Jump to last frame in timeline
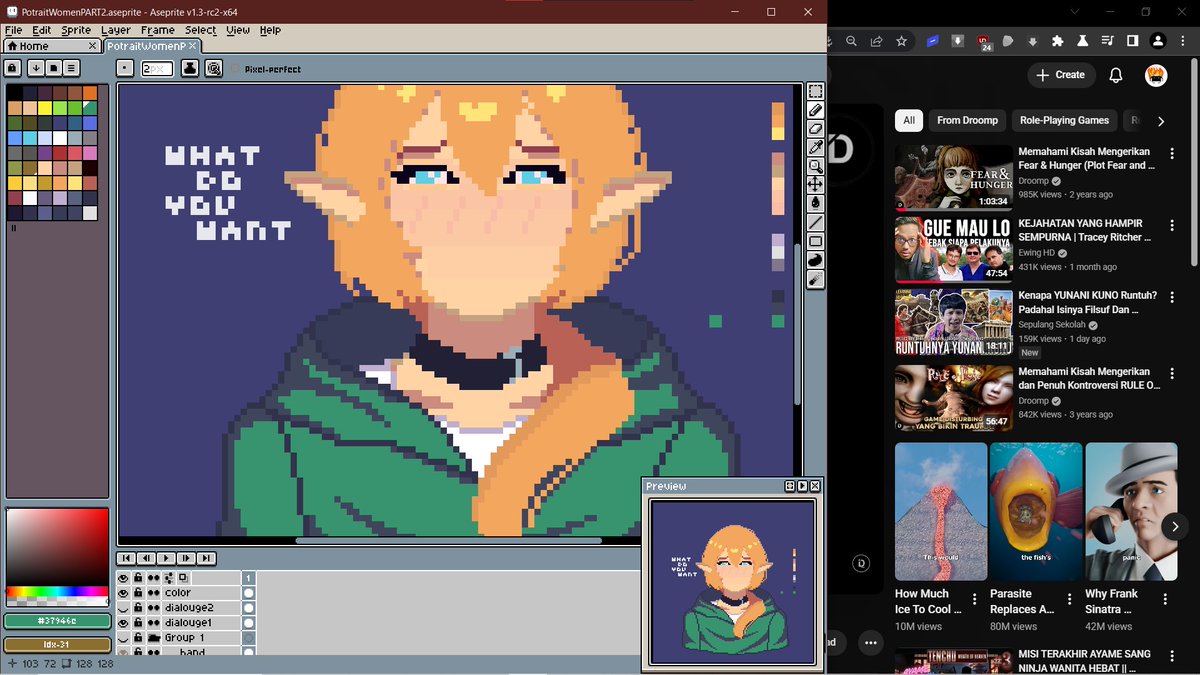This screenshot has width=1200, height=675. (206, 558)
